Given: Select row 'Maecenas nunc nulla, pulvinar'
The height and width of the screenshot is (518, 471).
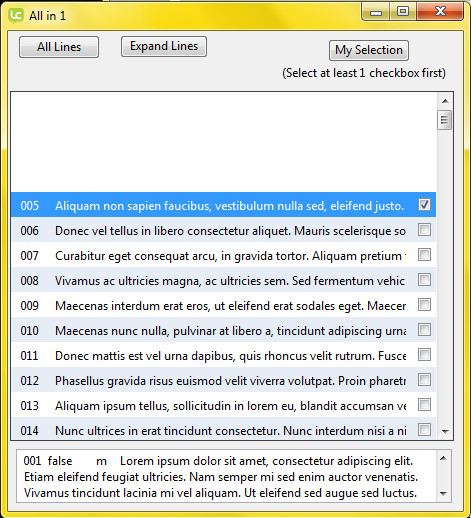Looking at the screenshot, I should click(x=224, y=330).
